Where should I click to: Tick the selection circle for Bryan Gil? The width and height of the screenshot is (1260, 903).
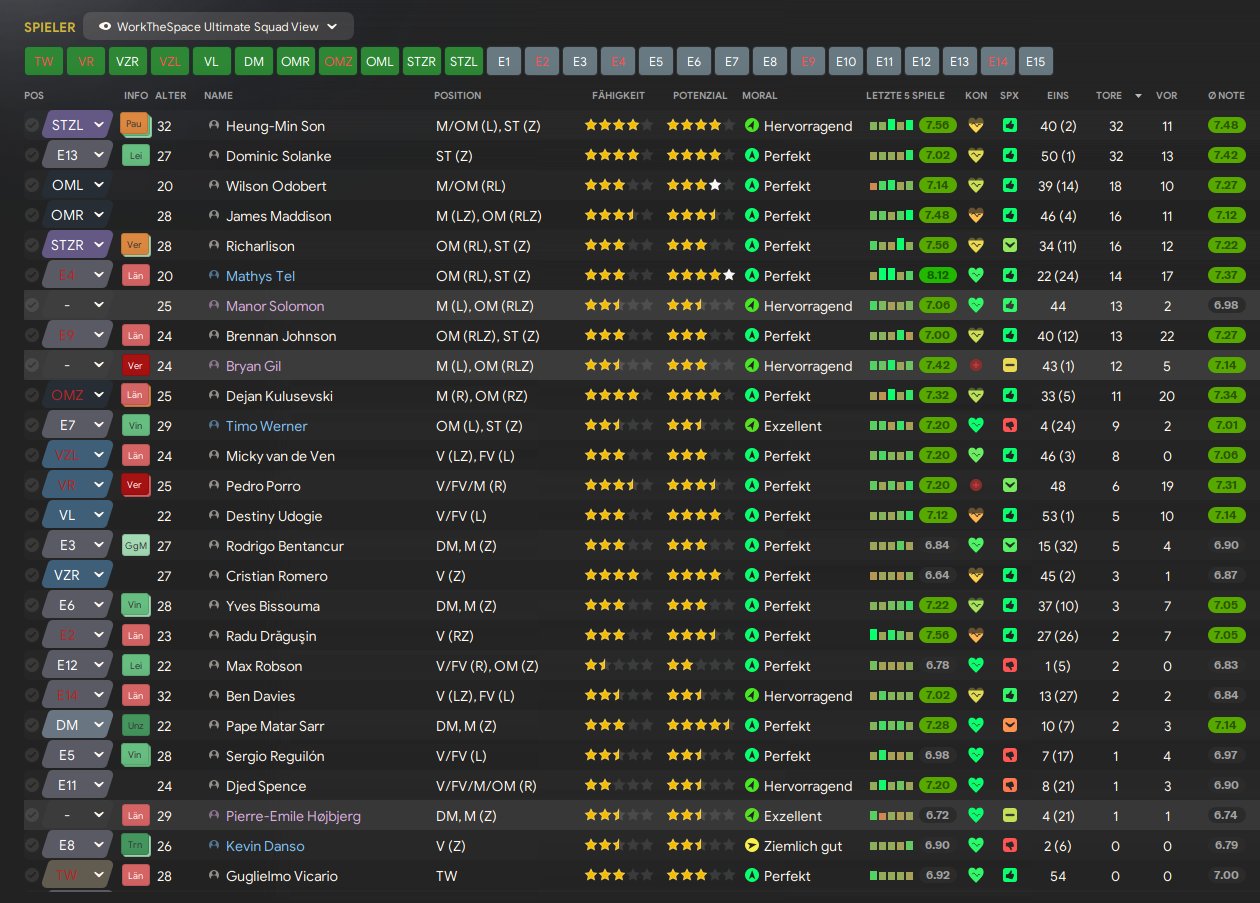pyautogui.click(x=32, y=366)
